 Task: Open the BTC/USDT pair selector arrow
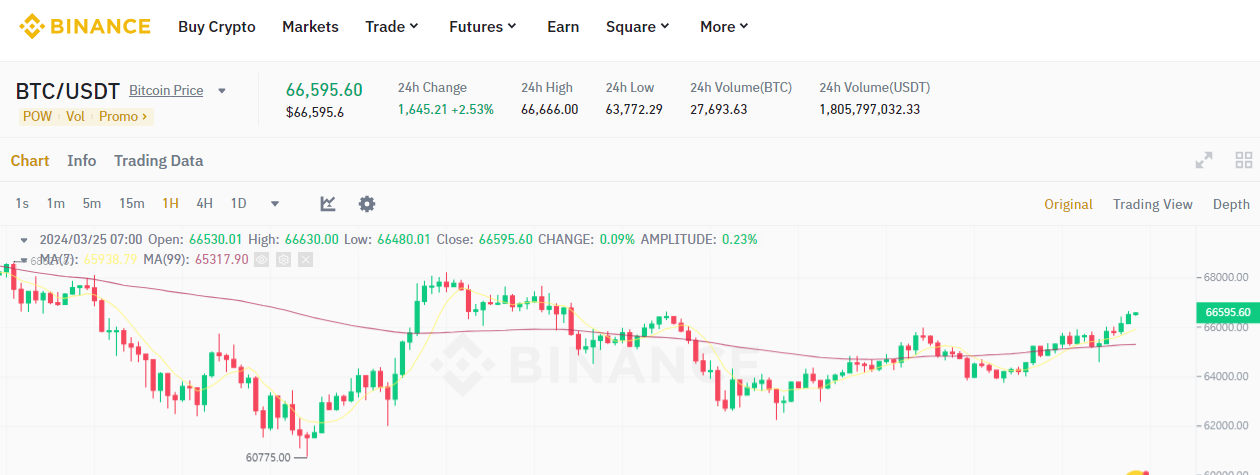pyautogui.click(x=222, y=91)
